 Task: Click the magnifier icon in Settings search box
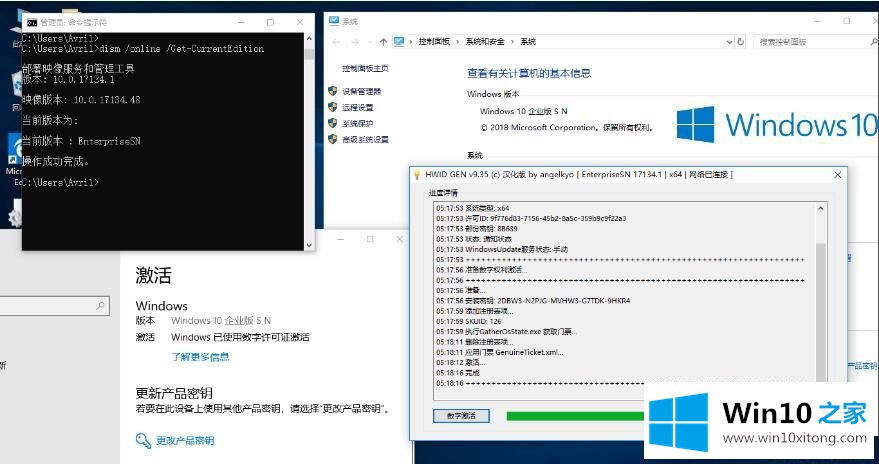pyautogui.click(x=100, y=306)
